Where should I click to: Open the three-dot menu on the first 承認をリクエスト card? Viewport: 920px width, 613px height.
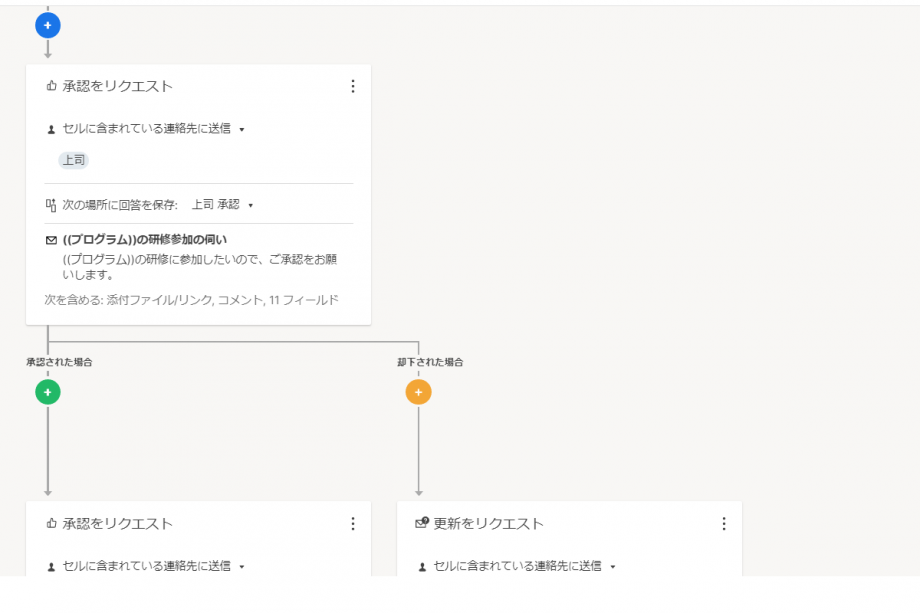pyautogui.click(x=352, y=87)
